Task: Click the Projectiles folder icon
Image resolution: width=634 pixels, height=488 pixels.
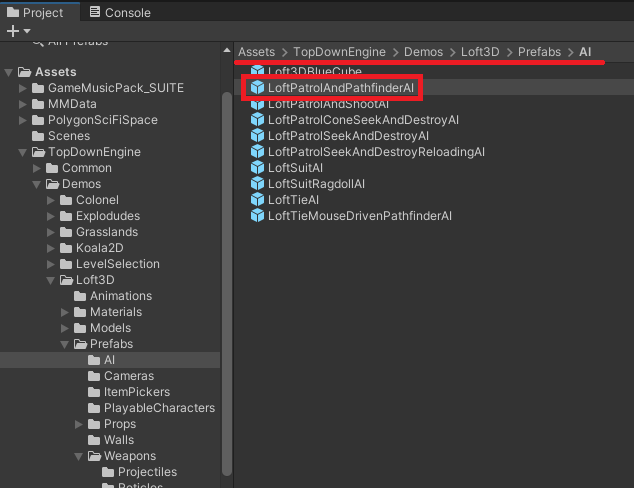Action: (x=108, y=472)
